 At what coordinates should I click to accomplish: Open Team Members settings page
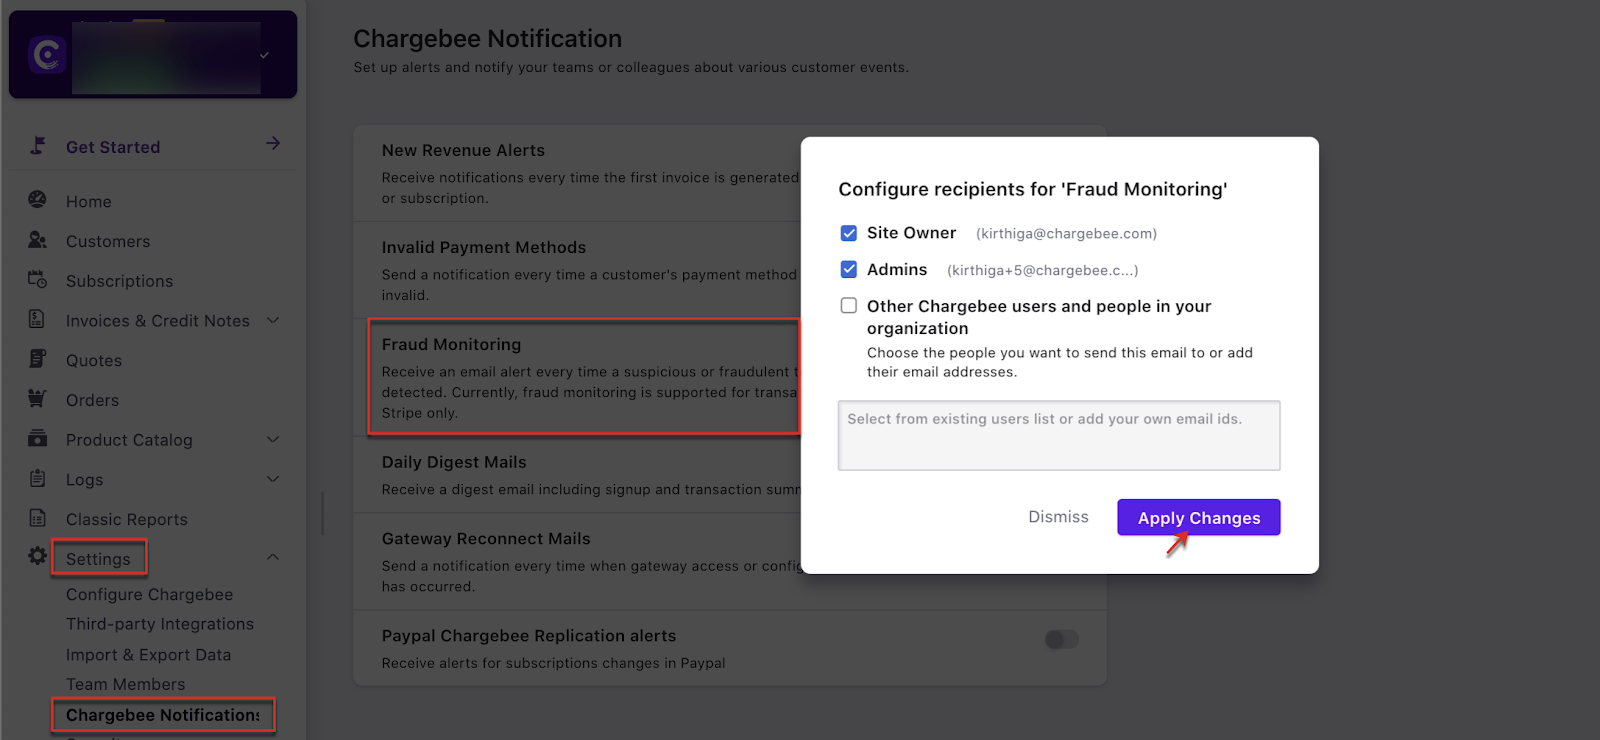pos(126,684)
